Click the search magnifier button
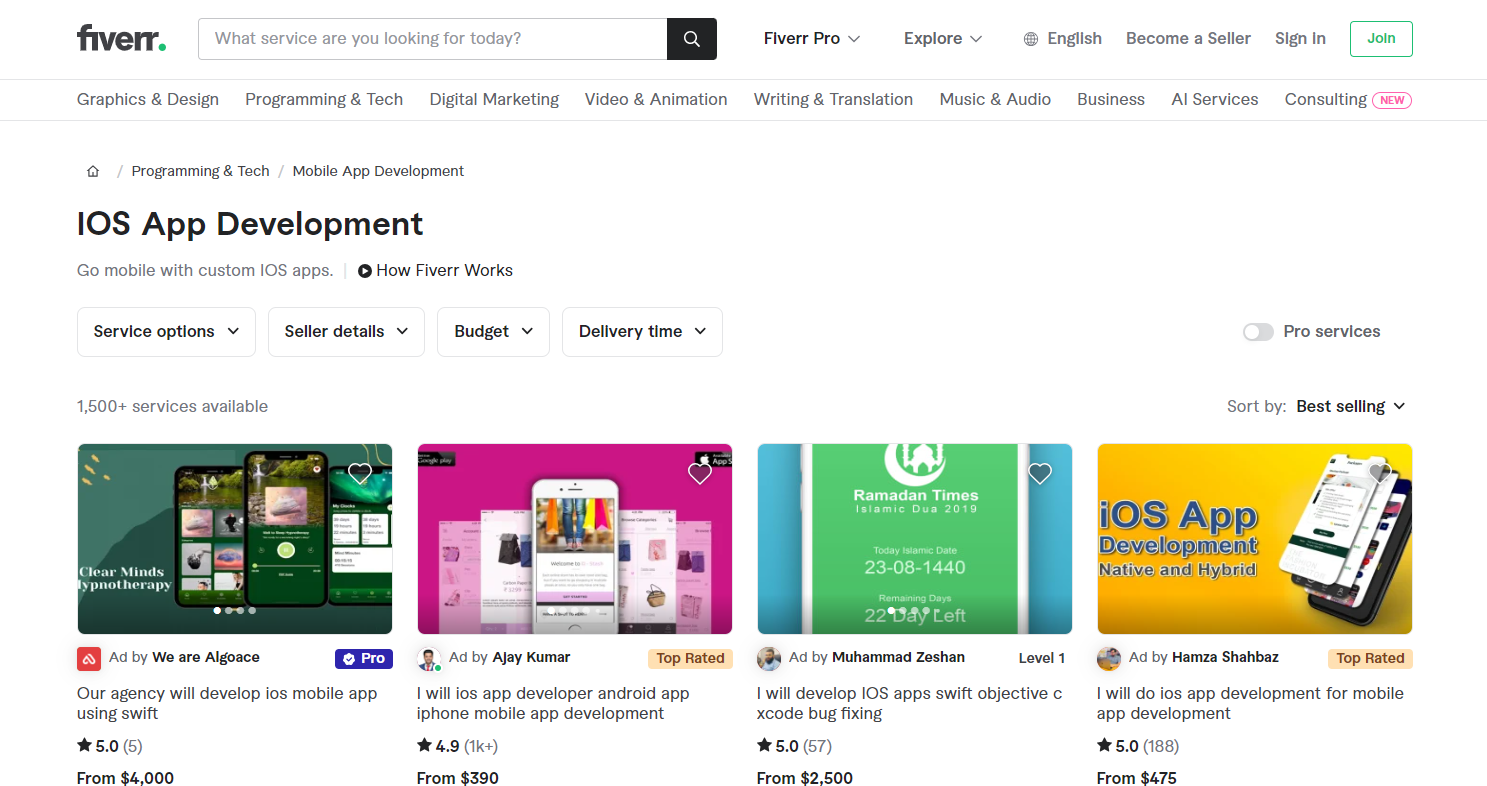1487x786 pixels. (x=692, y=39)
